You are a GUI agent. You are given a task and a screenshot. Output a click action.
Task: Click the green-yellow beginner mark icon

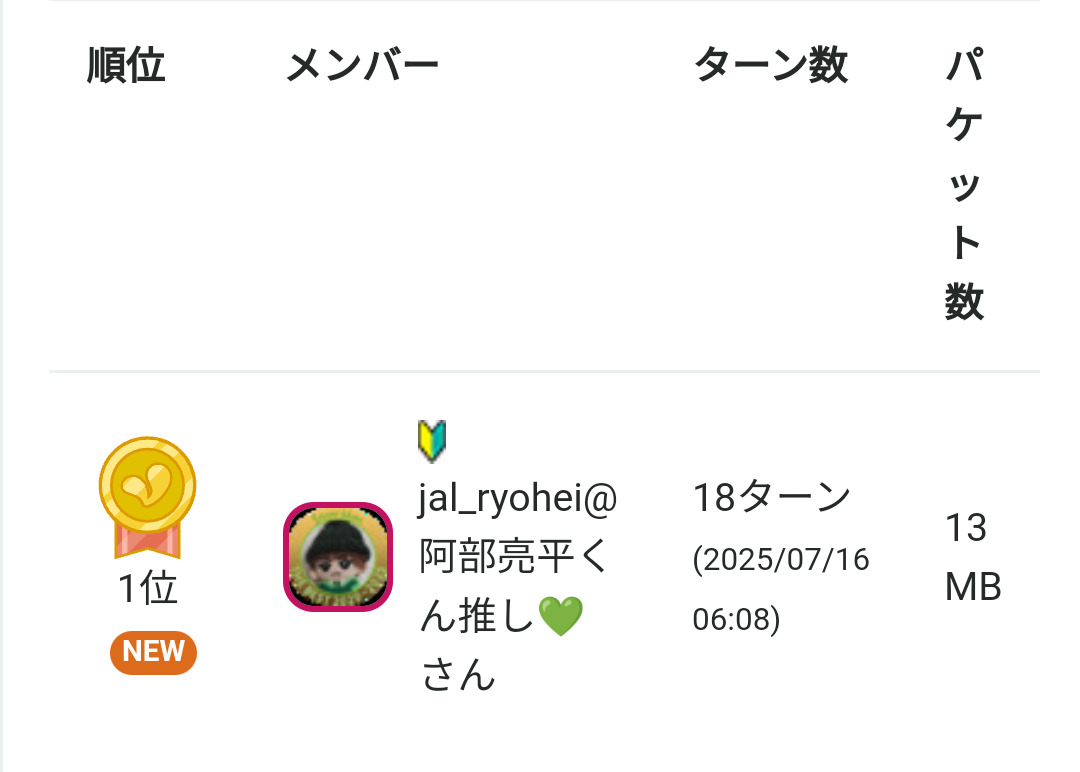(x=431, y=441)
